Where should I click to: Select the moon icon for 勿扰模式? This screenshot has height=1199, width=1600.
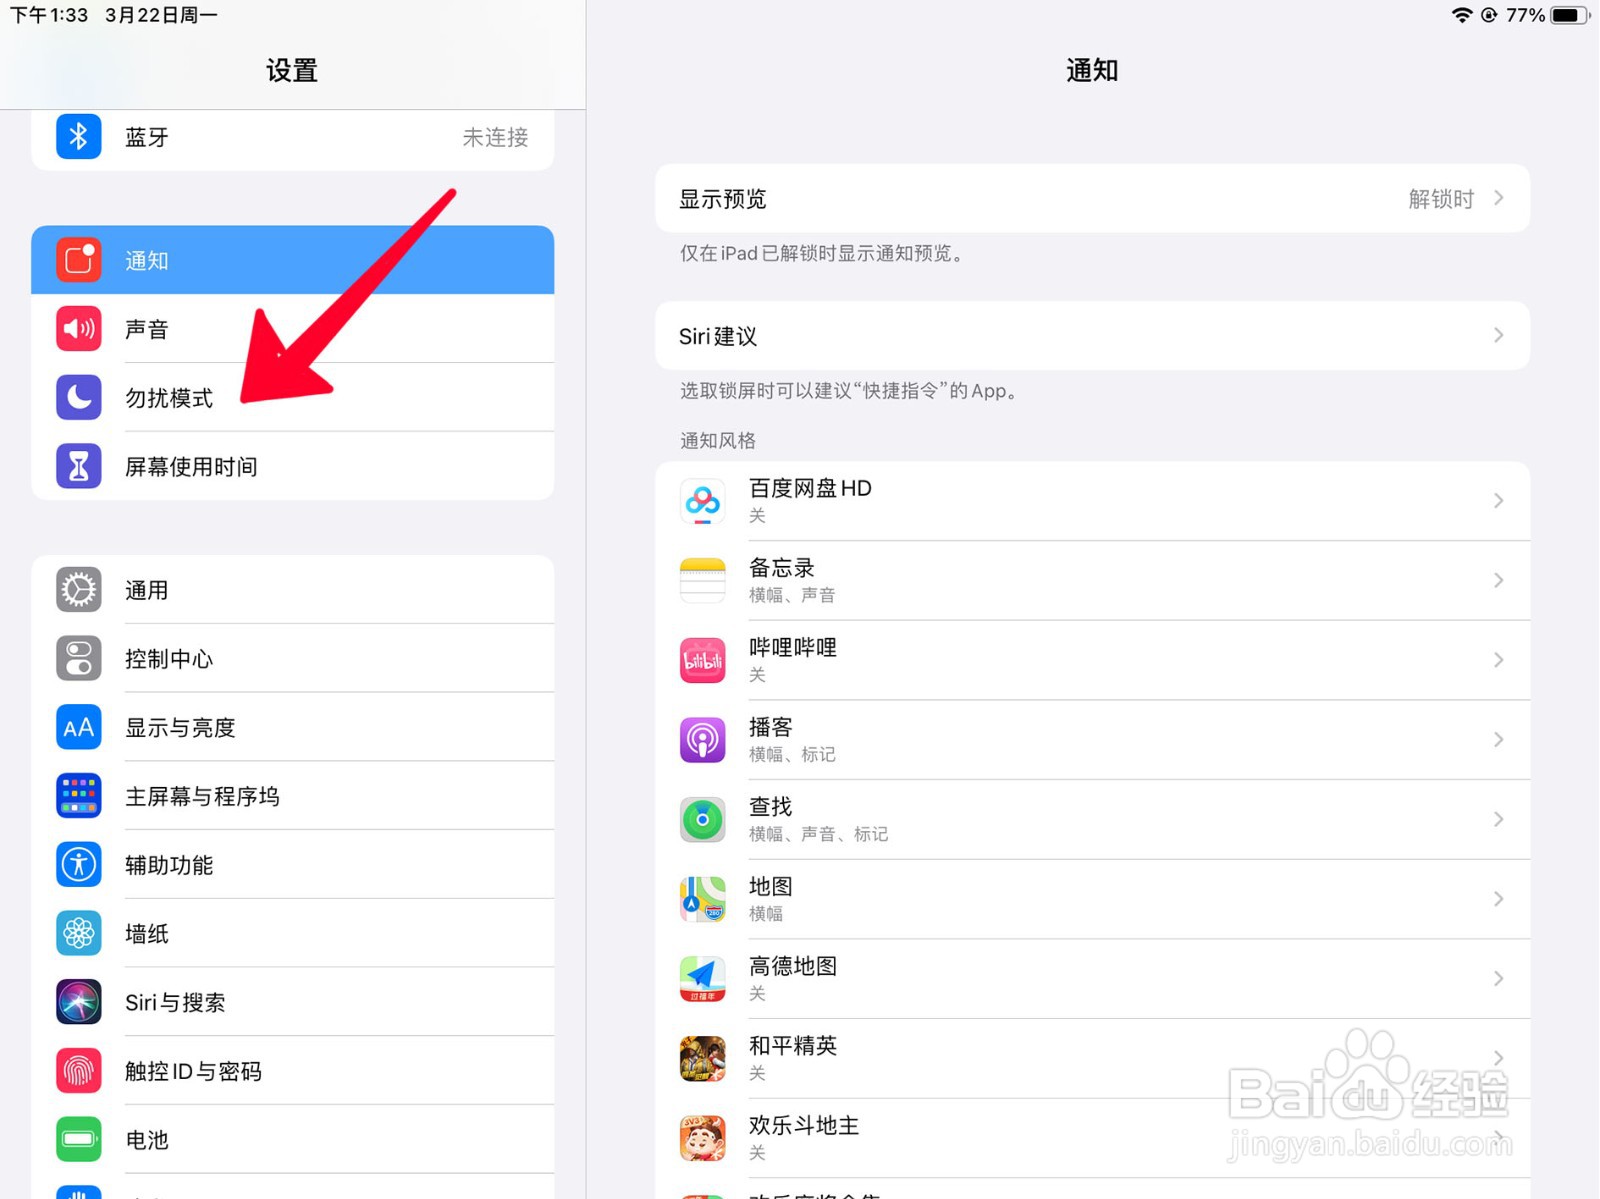(78, 397)
